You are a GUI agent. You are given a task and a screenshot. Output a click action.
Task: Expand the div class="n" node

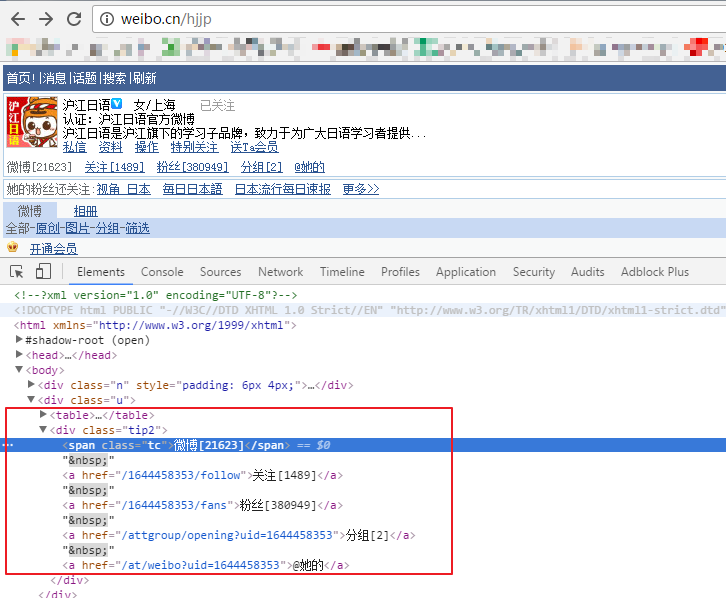31,384
